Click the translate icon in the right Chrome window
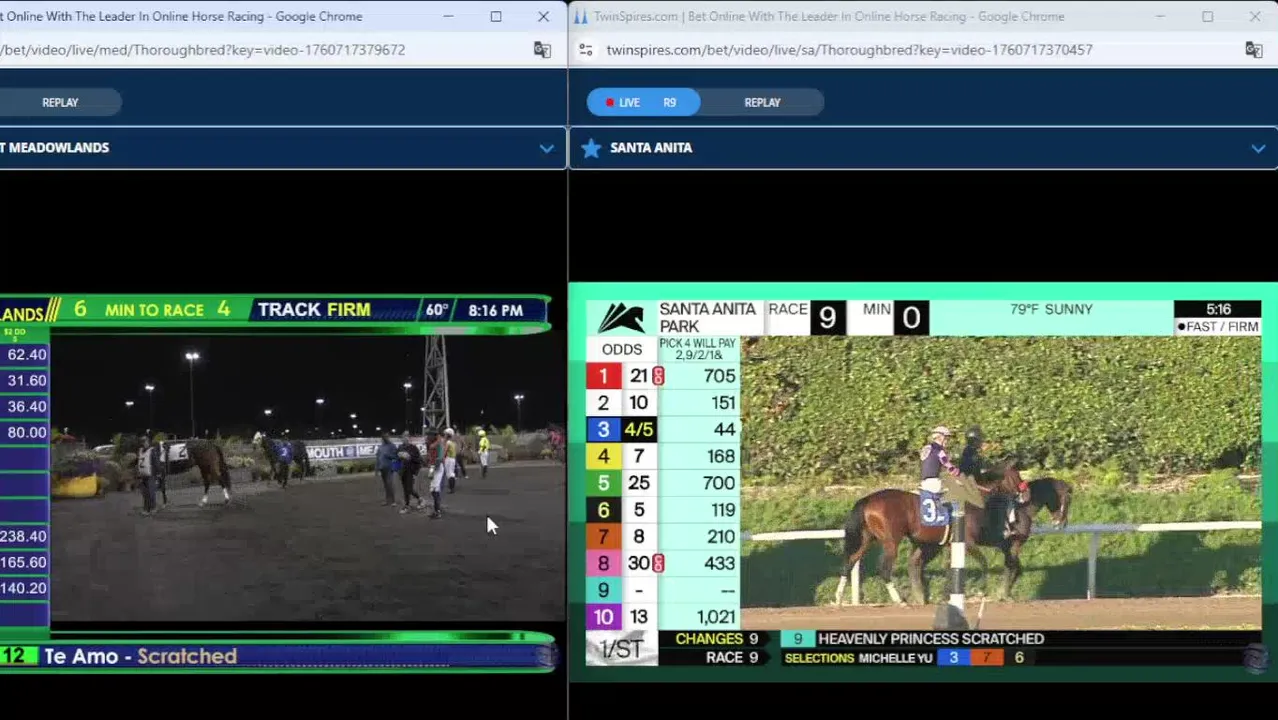1278x720 pixels. [x=1253, y=50]
